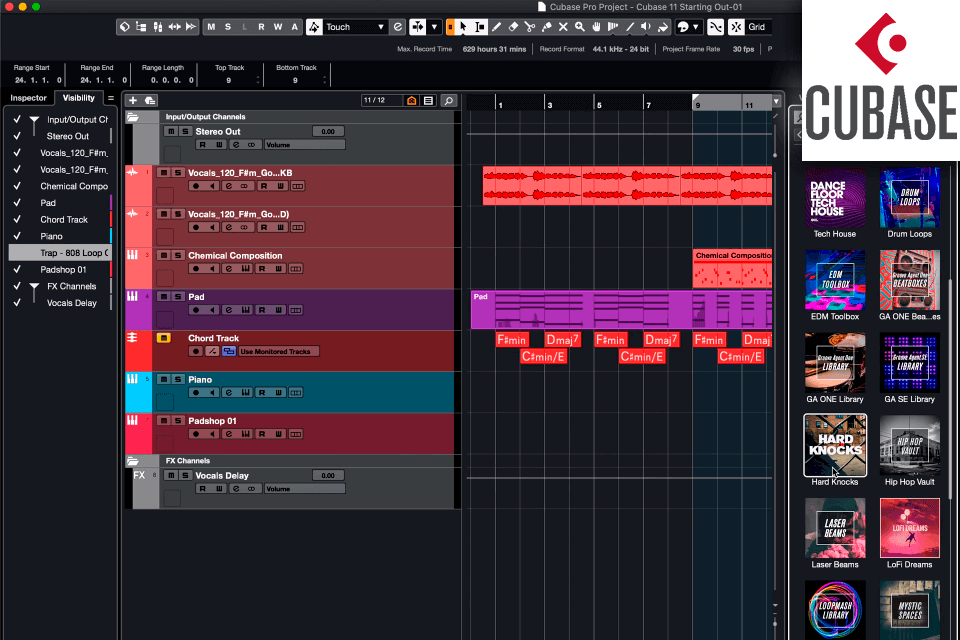Uncheck visibility of Vocals Delay

17,303
